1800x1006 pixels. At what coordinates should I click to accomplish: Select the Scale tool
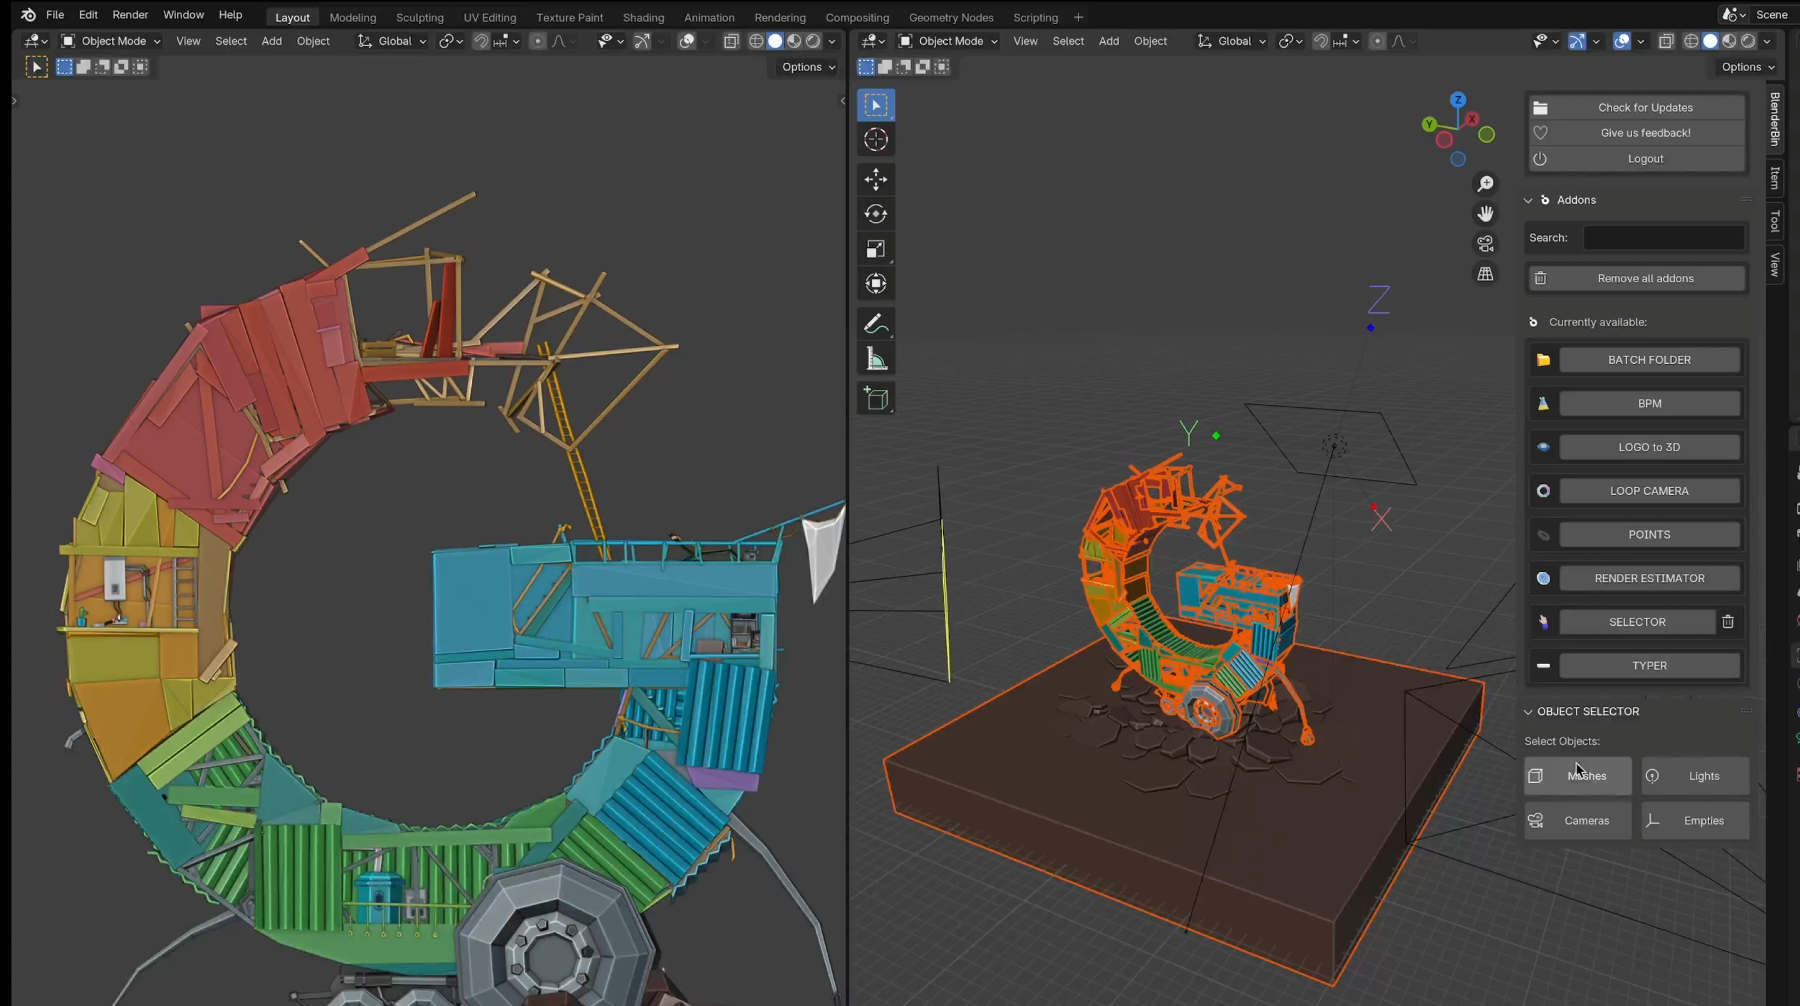click(875, 249)
